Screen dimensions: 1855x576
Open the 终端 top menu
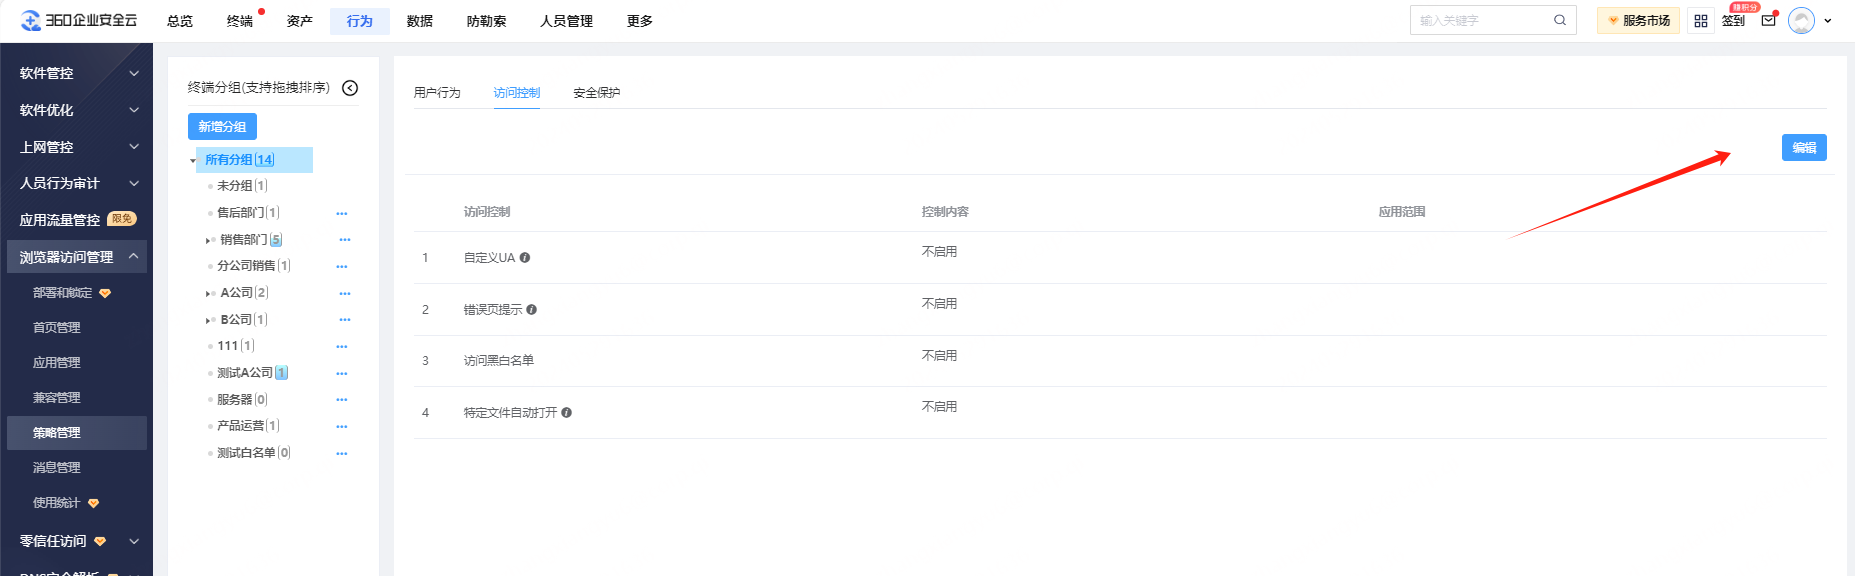click(x=240, y=21)
